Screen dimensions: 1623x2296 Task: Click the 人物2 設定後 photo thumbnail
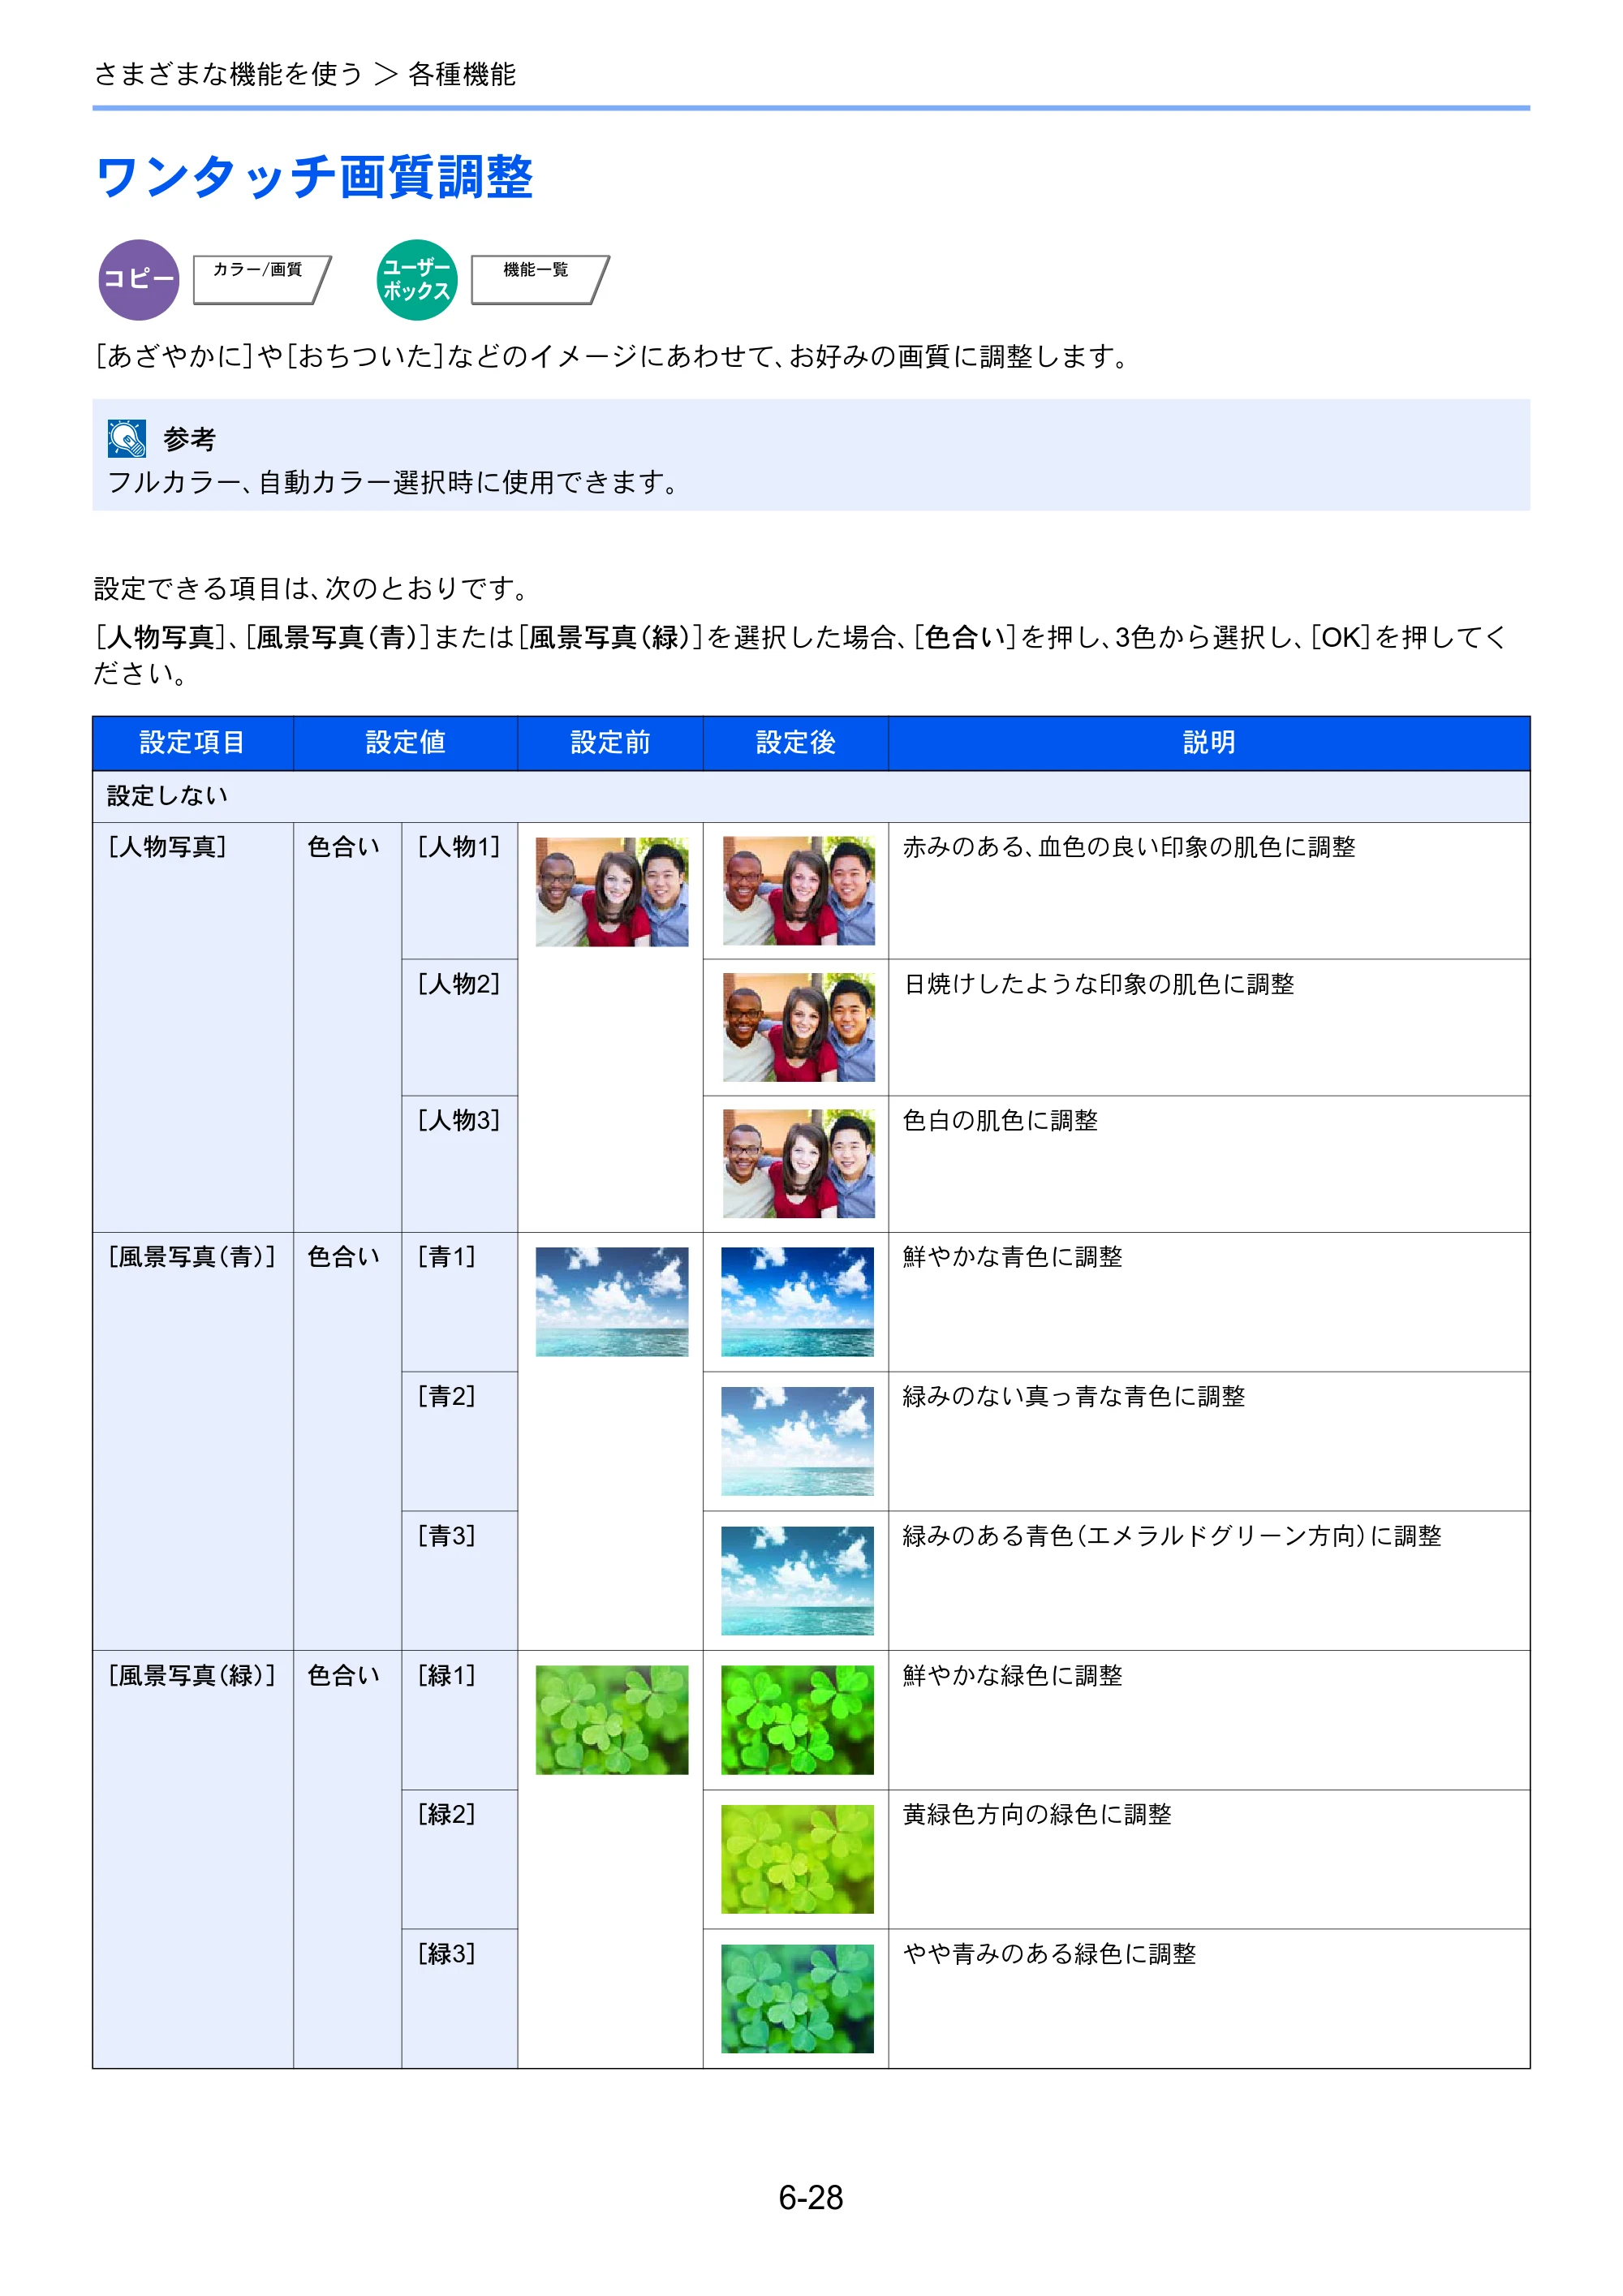pos(798,1027)
